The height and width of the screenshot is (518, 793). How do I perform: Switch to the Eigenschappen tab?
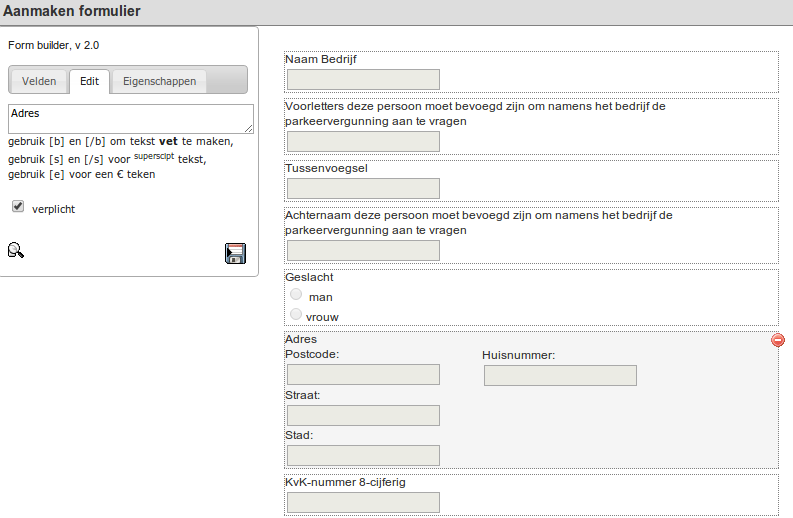tap(158, 81)
